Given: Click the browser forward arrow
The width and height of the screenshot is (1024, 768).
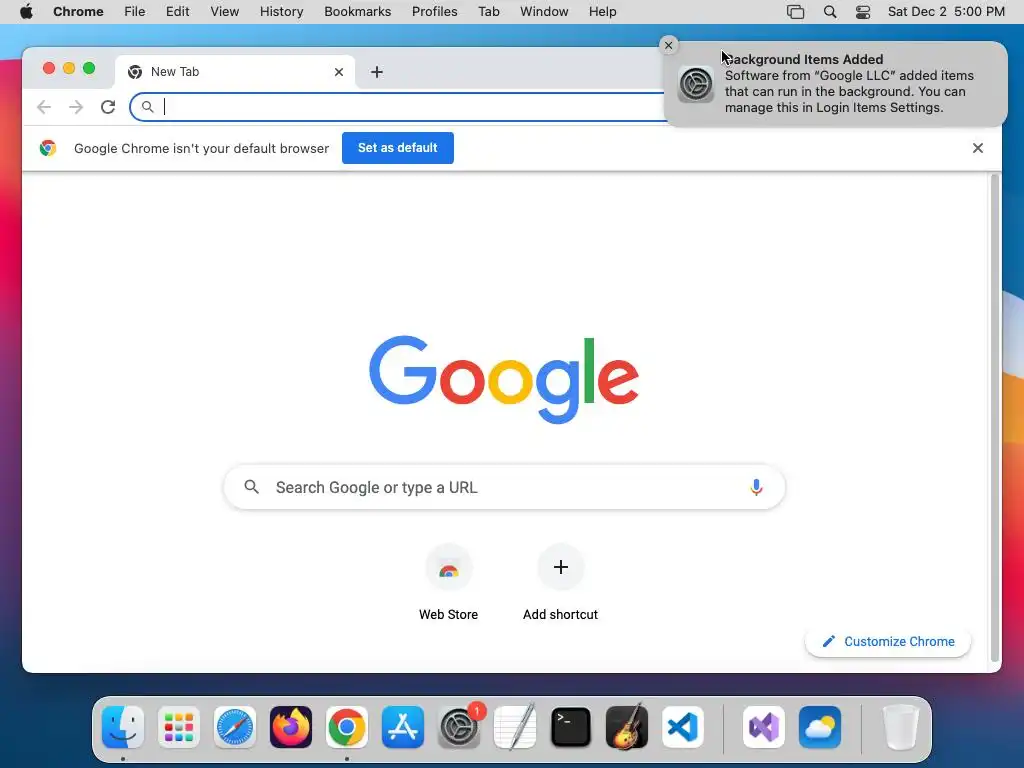Looking at the screenshot, I should pyautogui.click(x=76, y=107).
